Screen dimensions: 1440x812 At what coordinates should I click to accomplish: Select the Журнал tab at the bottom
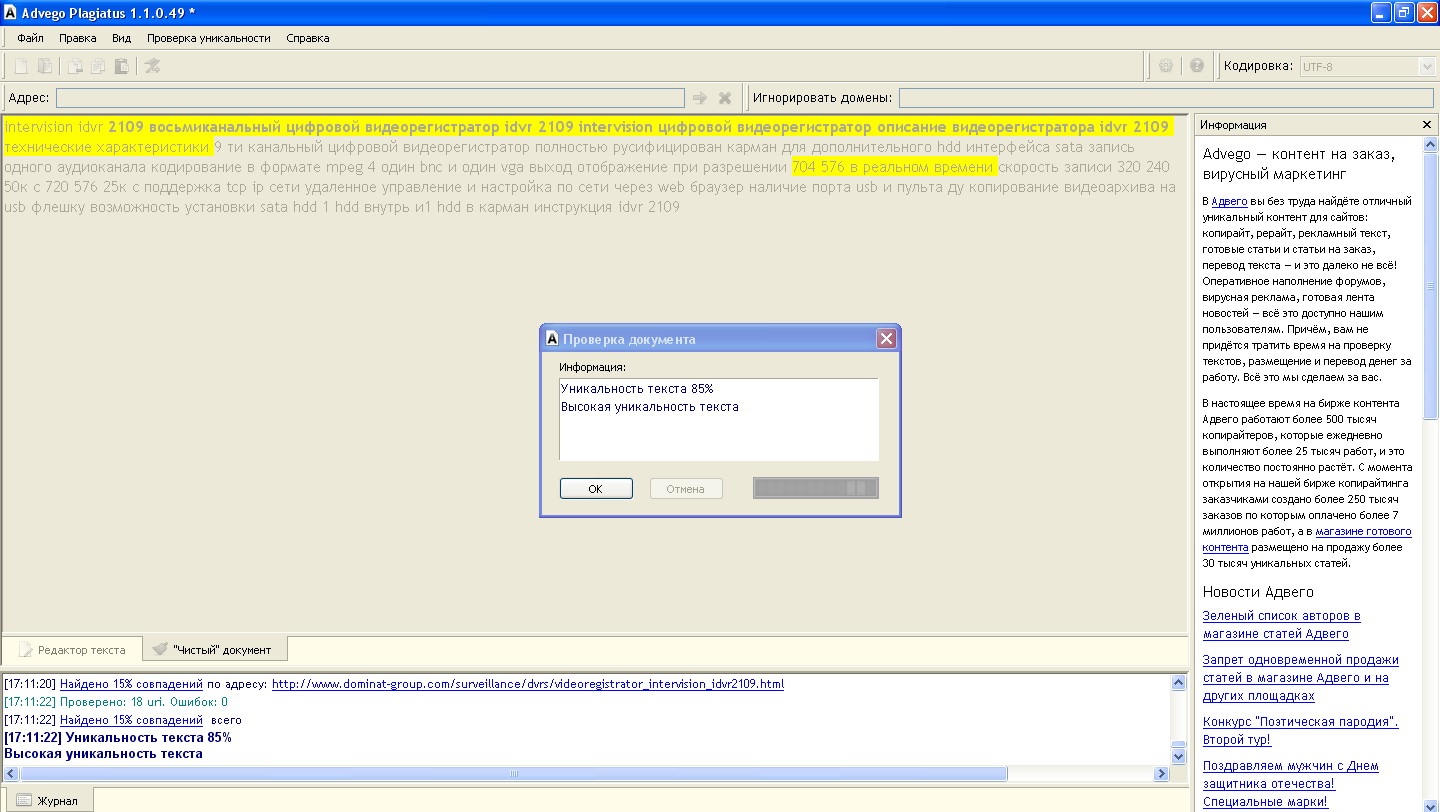pos(48,801)
